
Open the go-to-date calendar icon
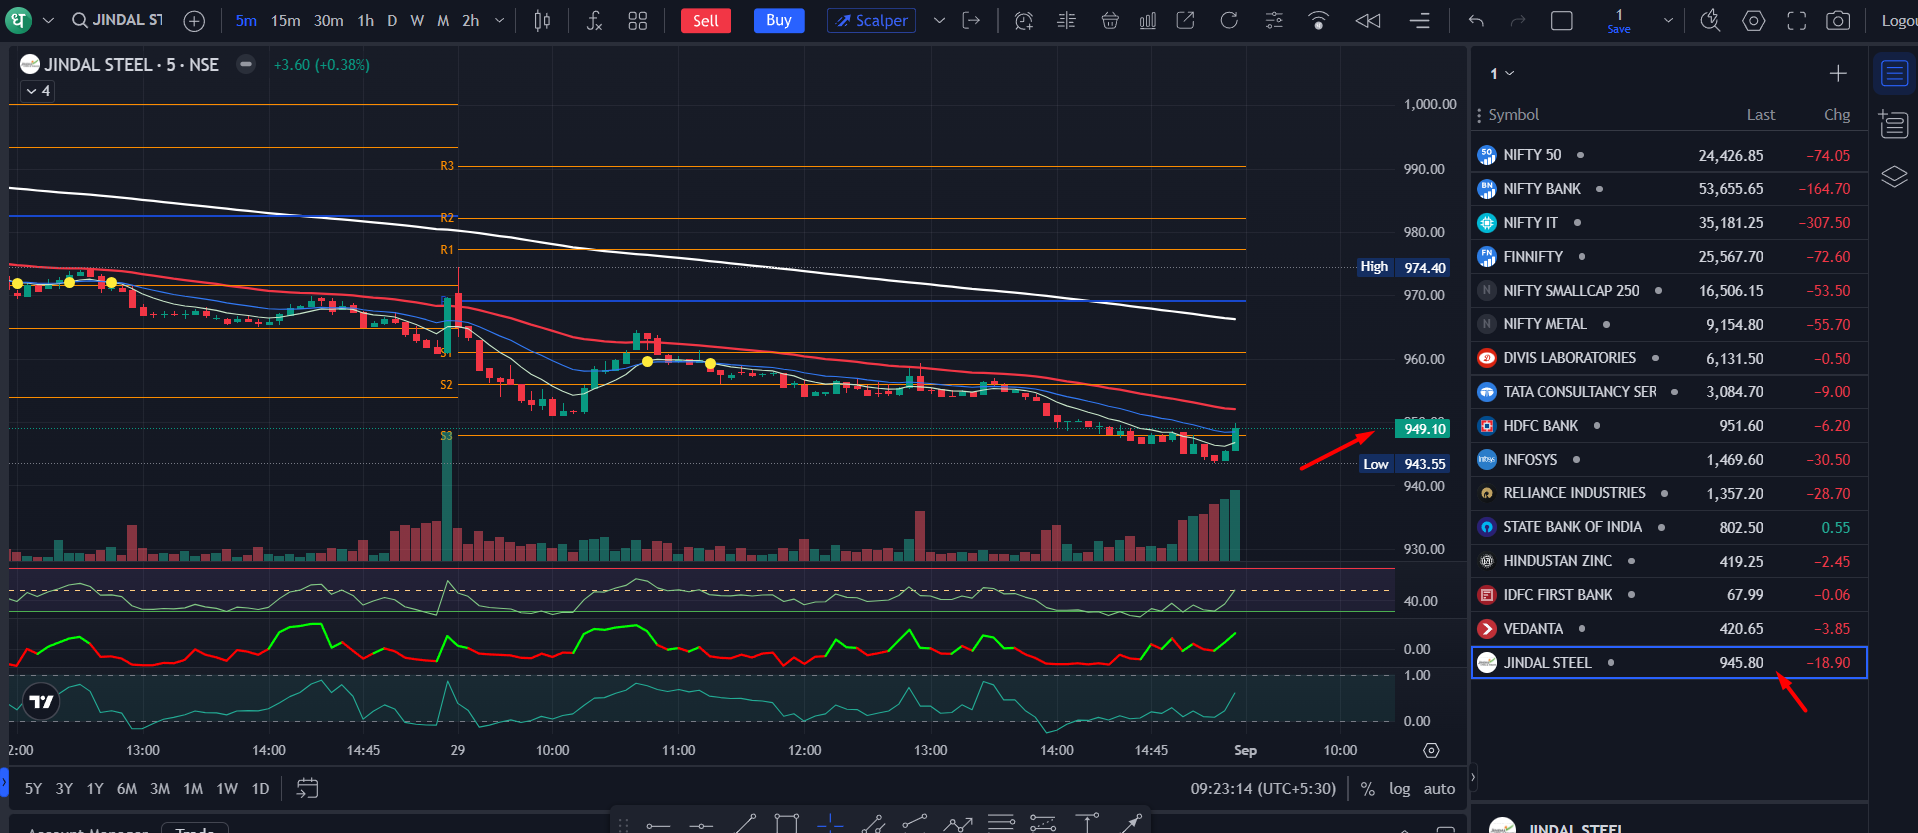click(x=307, y=789)
